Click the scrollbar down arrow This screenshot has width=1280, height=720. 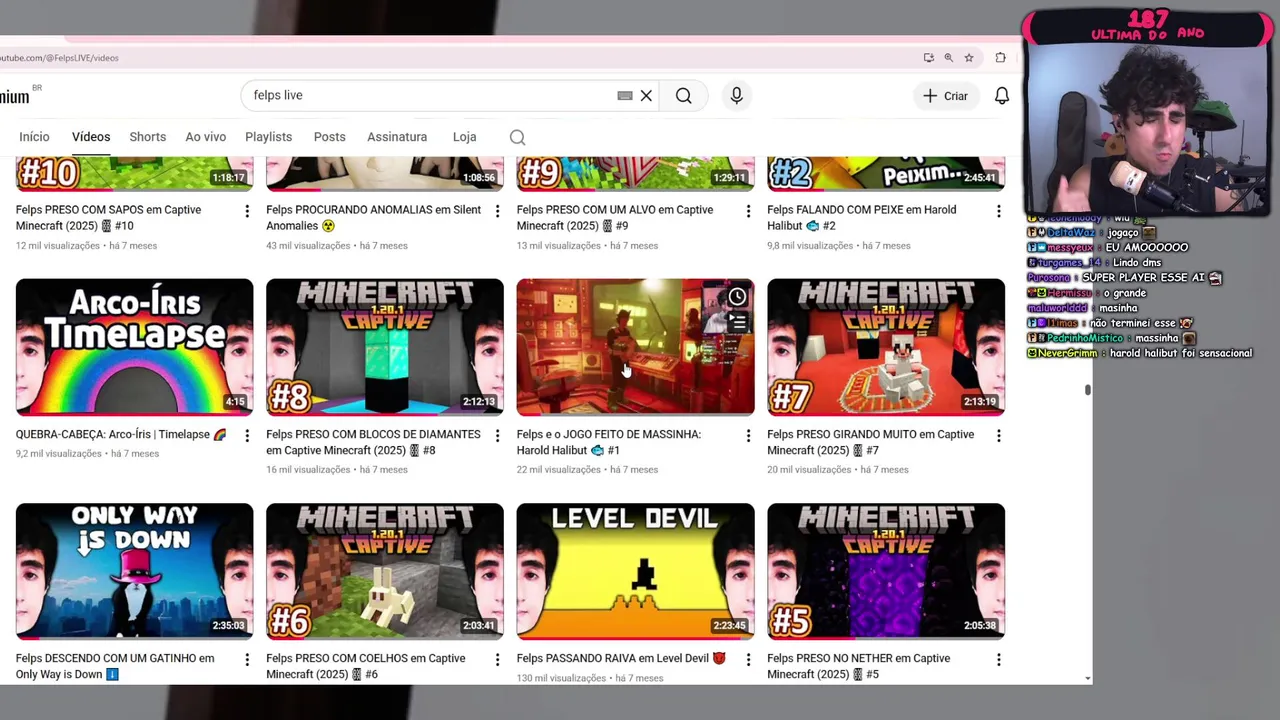[x=1087, y=679]
